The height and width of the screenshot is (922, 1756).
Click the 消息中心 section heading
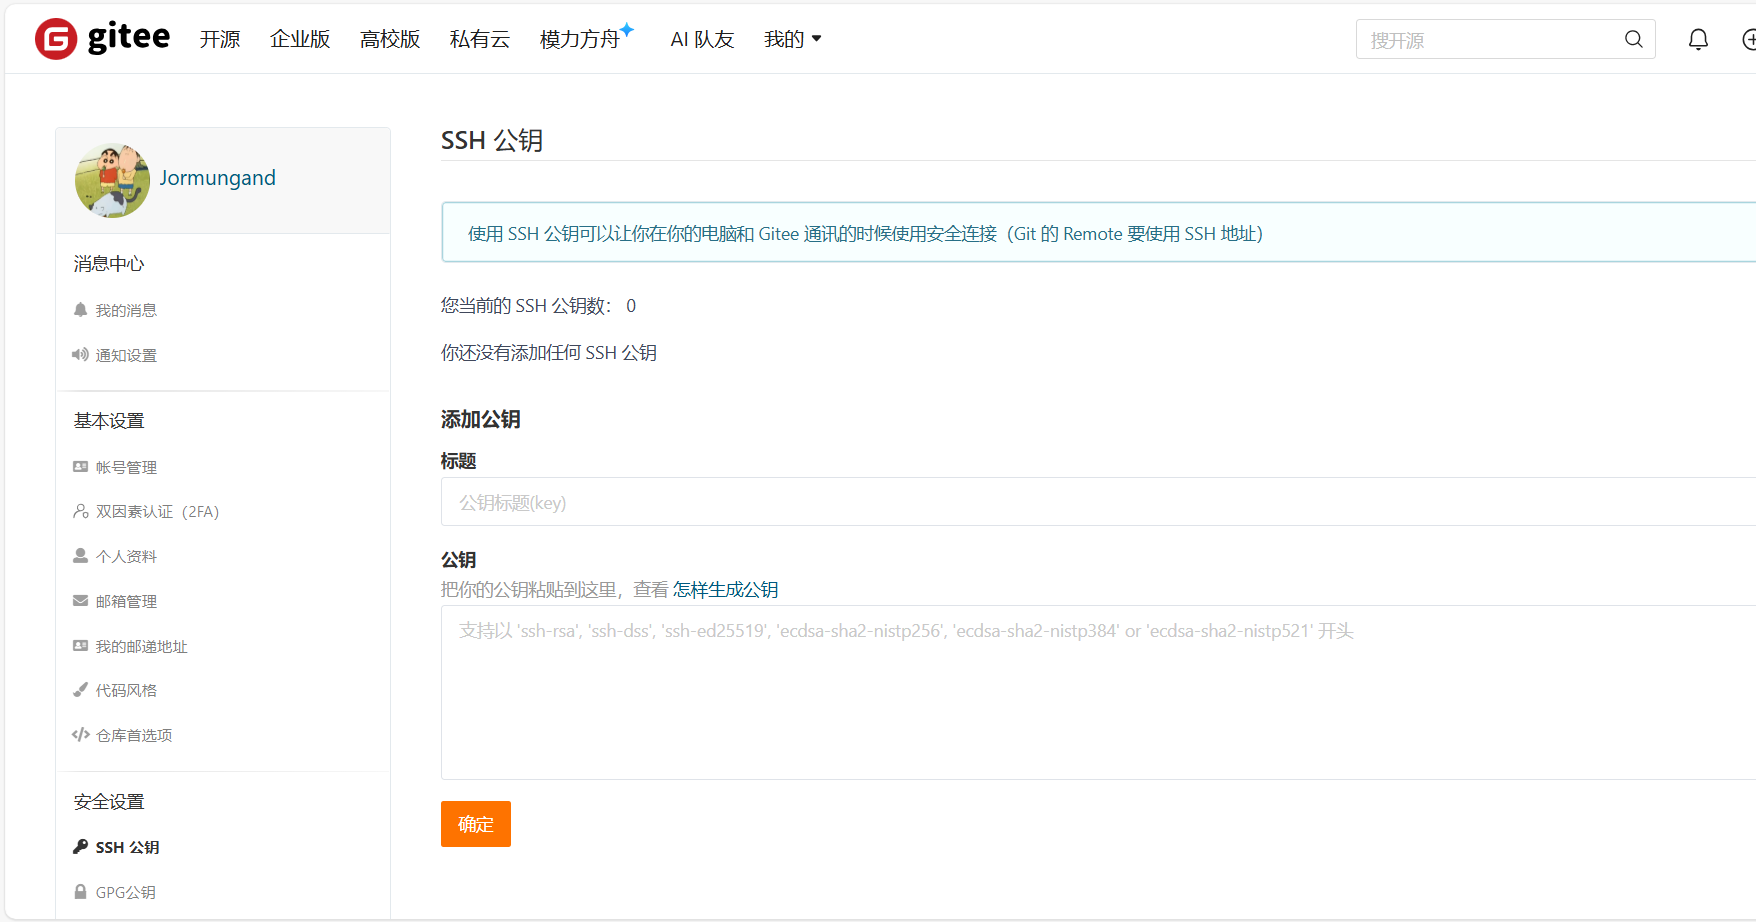click(x=109, y=264)
